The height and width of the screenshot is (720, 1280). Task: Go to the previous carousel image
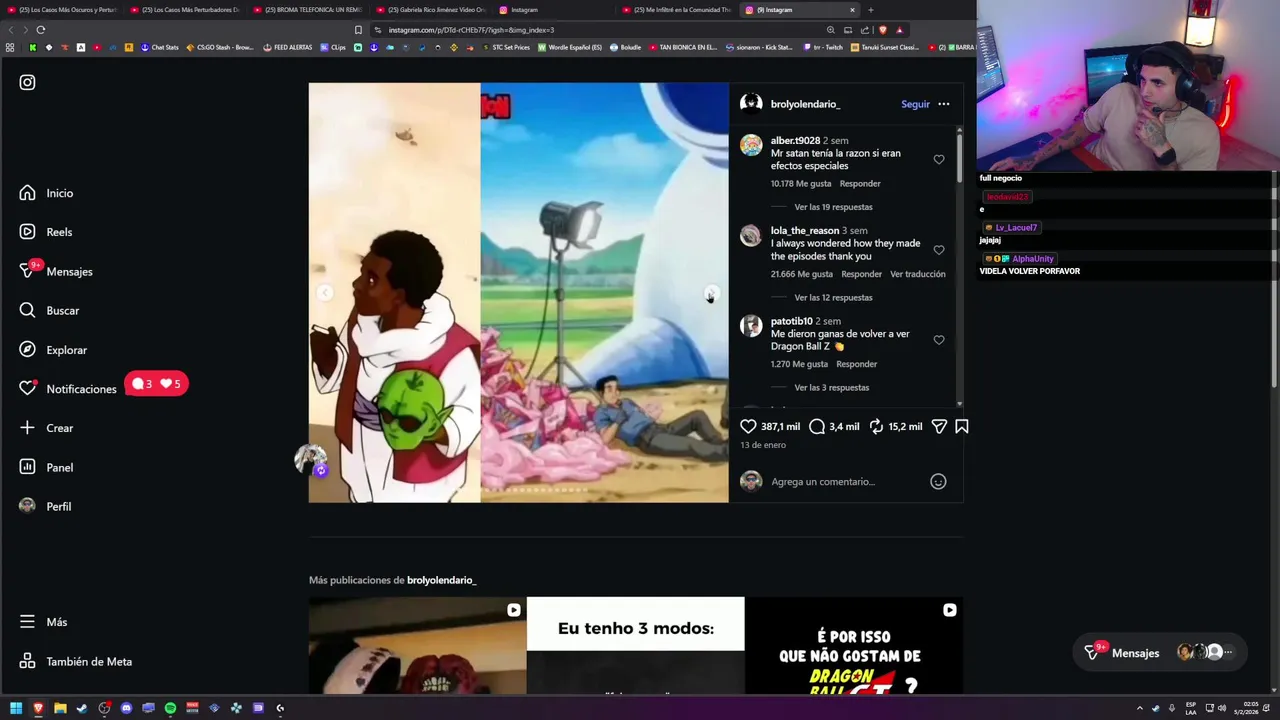pyautogui.click(x=325, y=292)
